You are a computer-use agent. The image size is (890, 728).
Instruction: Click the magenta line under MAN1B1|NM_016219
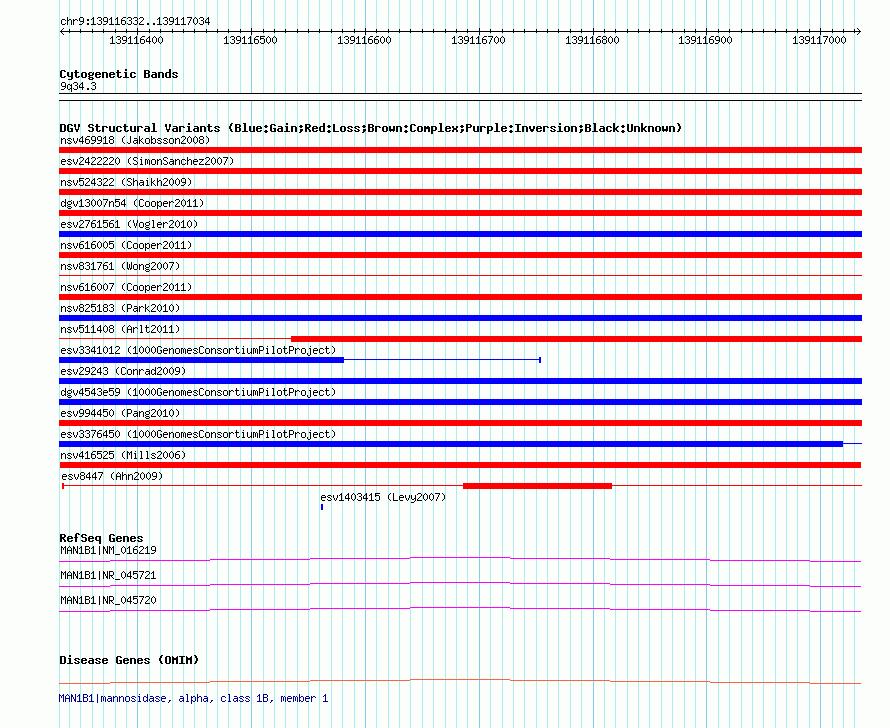460,559
